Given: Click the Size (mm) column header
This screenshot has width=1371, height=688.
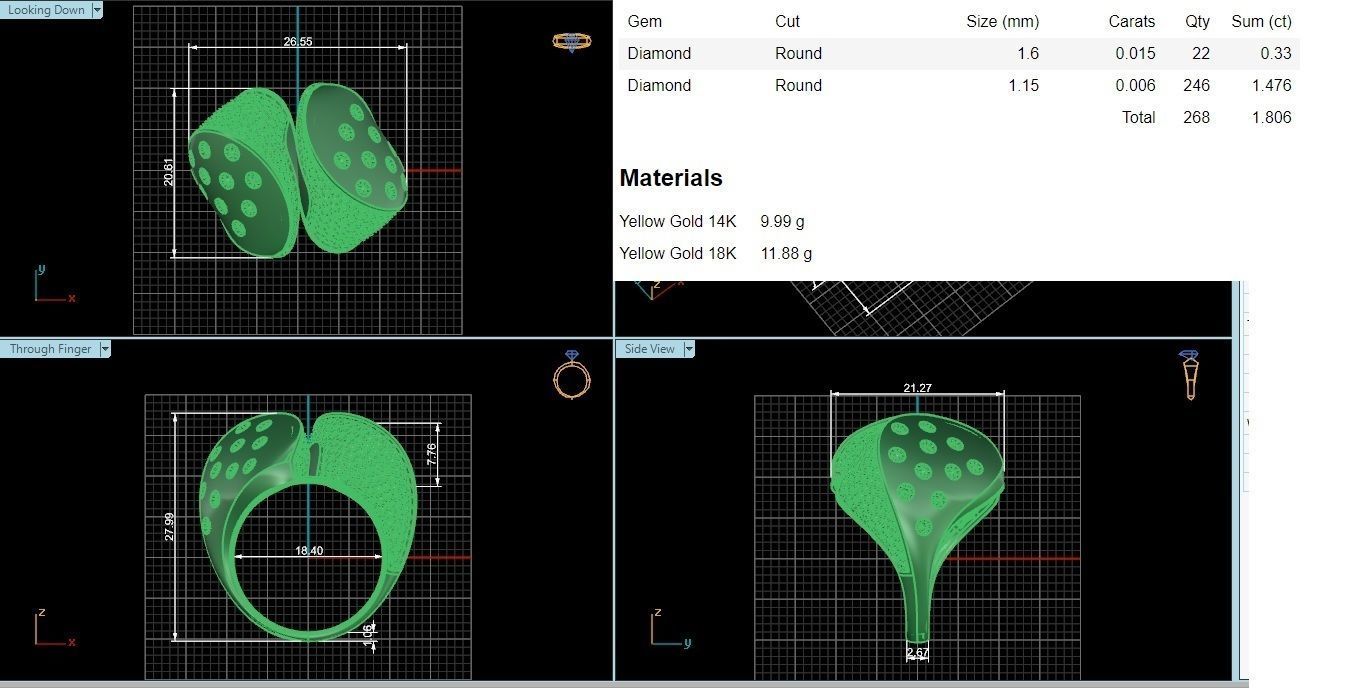Looking at the screenshot, I should tap(1002, 21).
